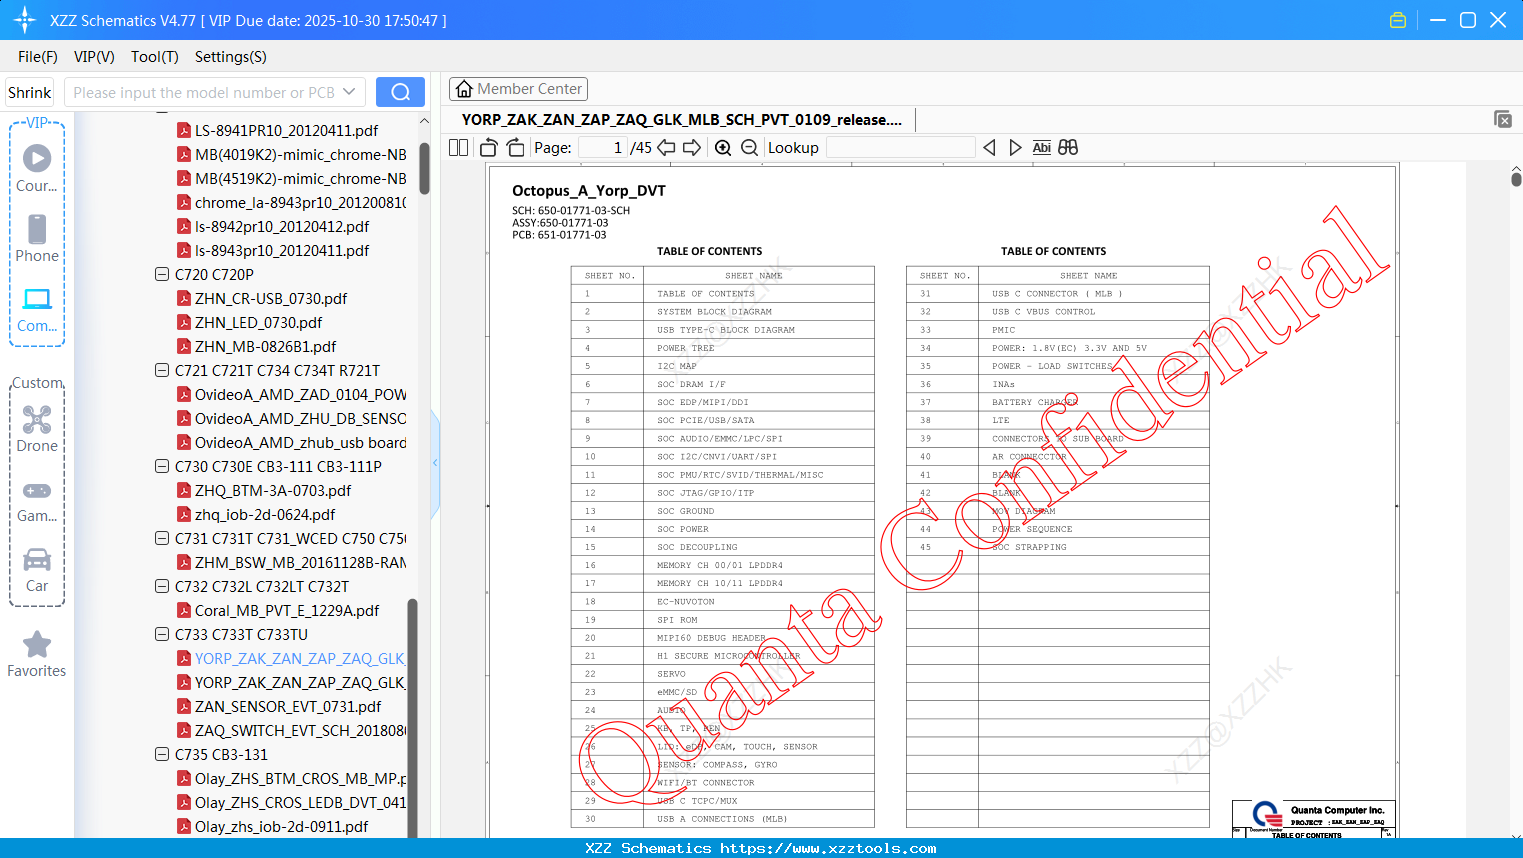The image size is (1523, 858).
Task: Open the Settings(S) menu
Action: click(x=231, y=57)
